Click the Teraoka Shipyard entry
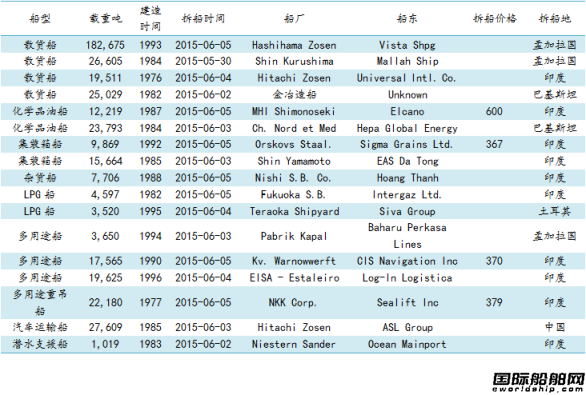This screenshot has height=395, width=586. (x=294, y=212)
